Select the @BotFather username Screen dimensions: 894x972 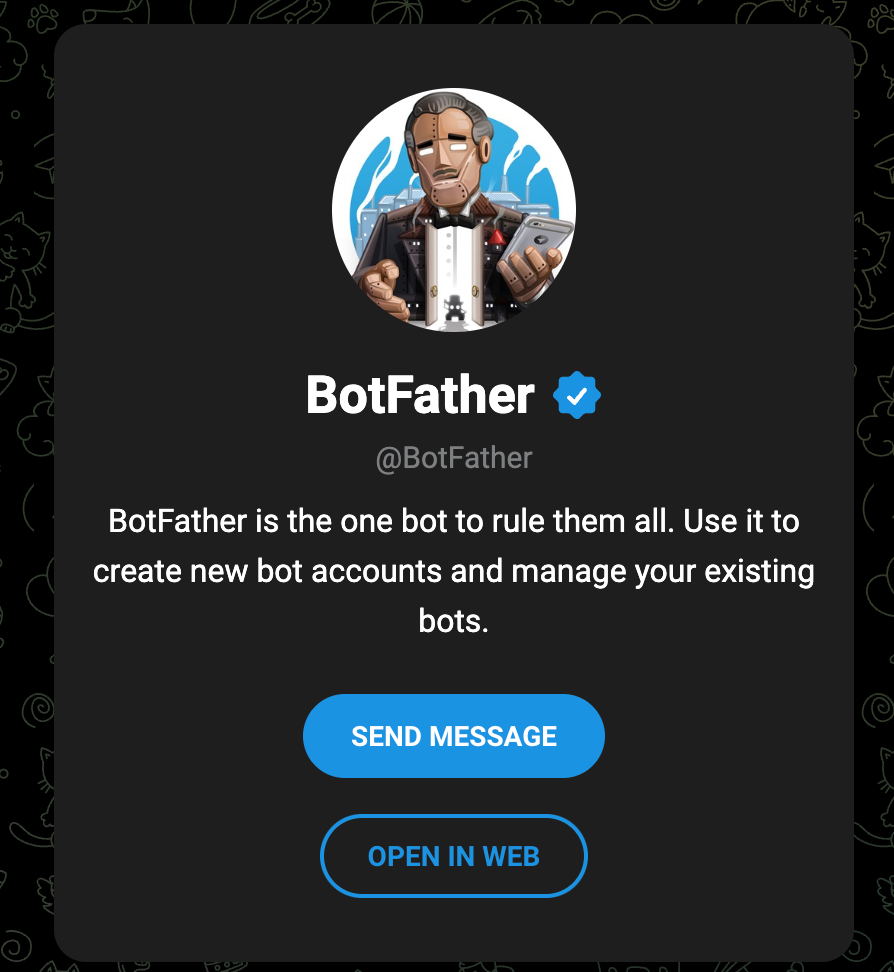[453, 458]
